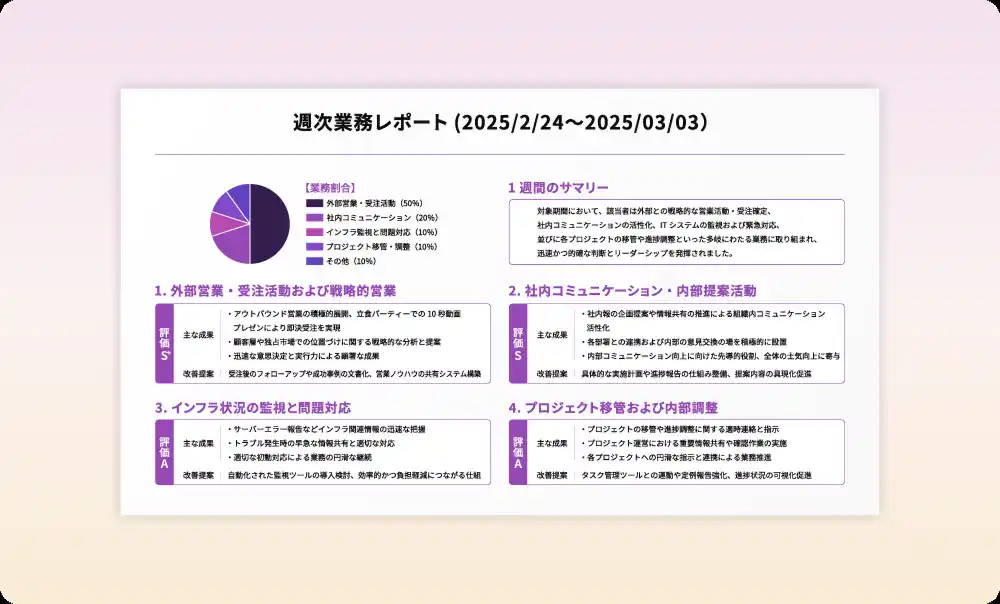Click the プロジェクト移管・調整 legend swatch

point(313,246)
